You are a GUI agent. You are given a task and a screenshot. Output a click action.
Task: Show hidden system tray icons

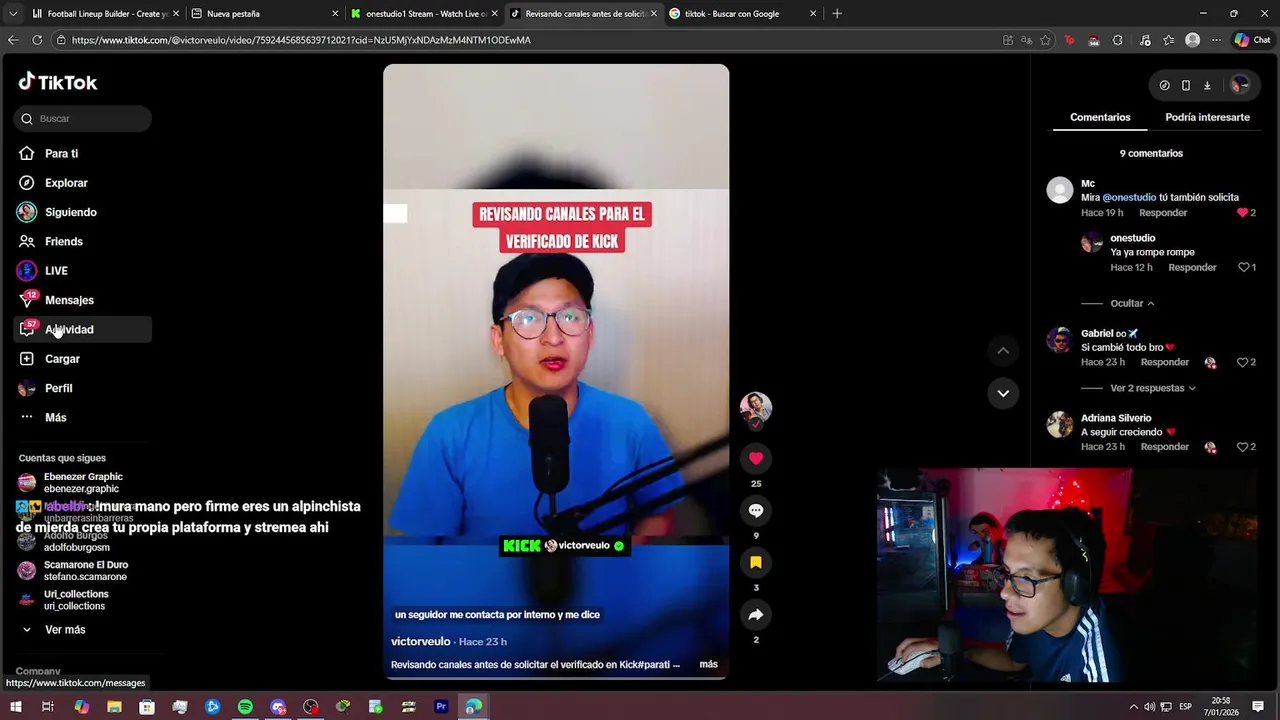click(1133, 707)
